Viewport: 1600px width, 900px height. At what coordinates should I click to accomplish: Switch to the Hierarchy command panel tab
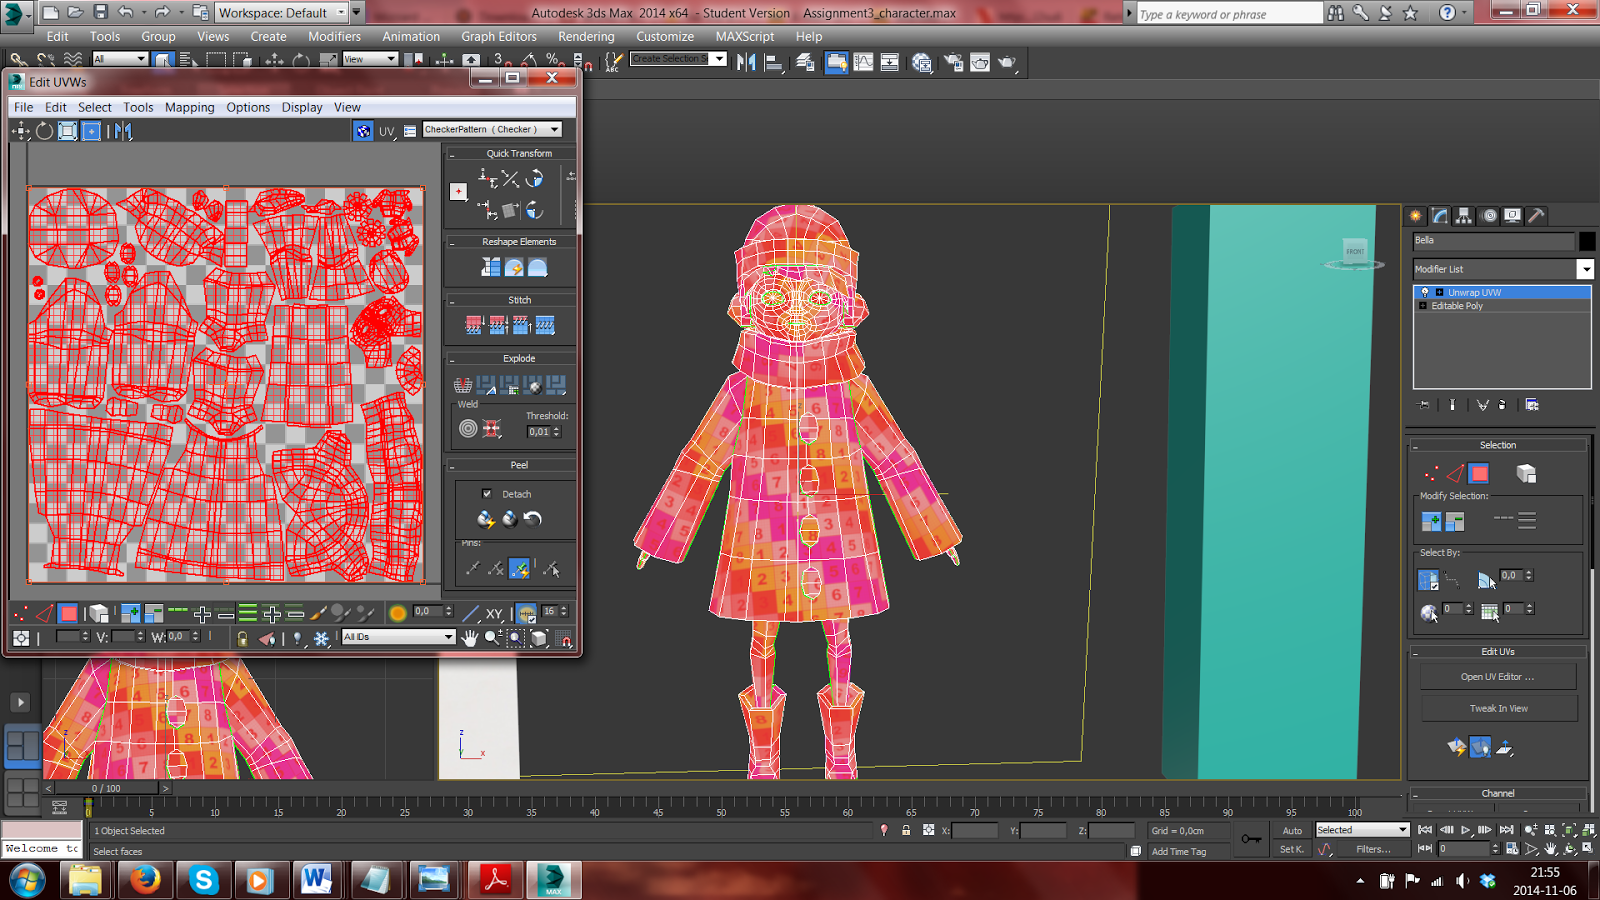click(x=1464, y=216)
